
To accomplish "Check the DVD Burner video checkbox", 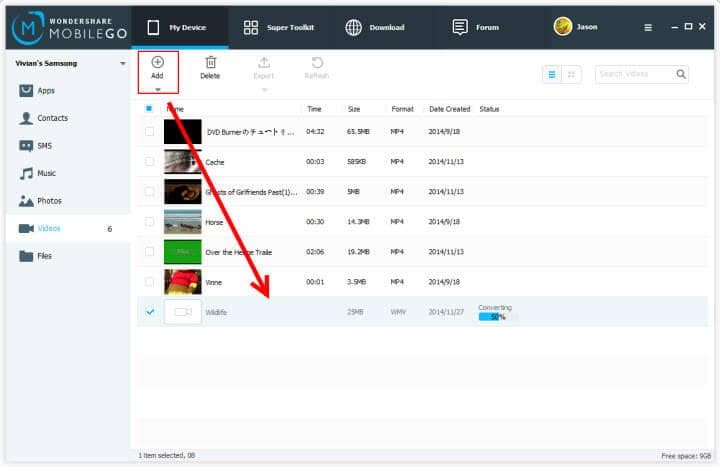I will [x=149, y=132].
